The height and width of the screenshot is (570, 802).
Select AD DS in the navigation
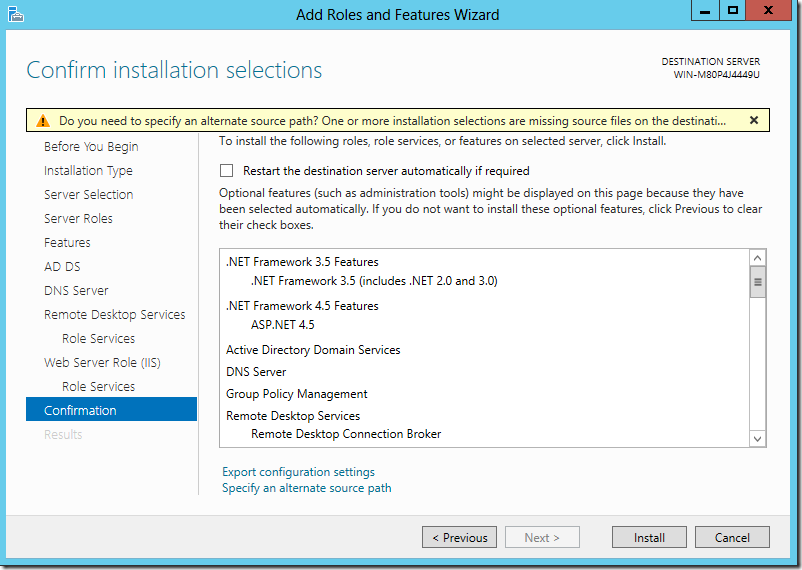click(62, 267)
